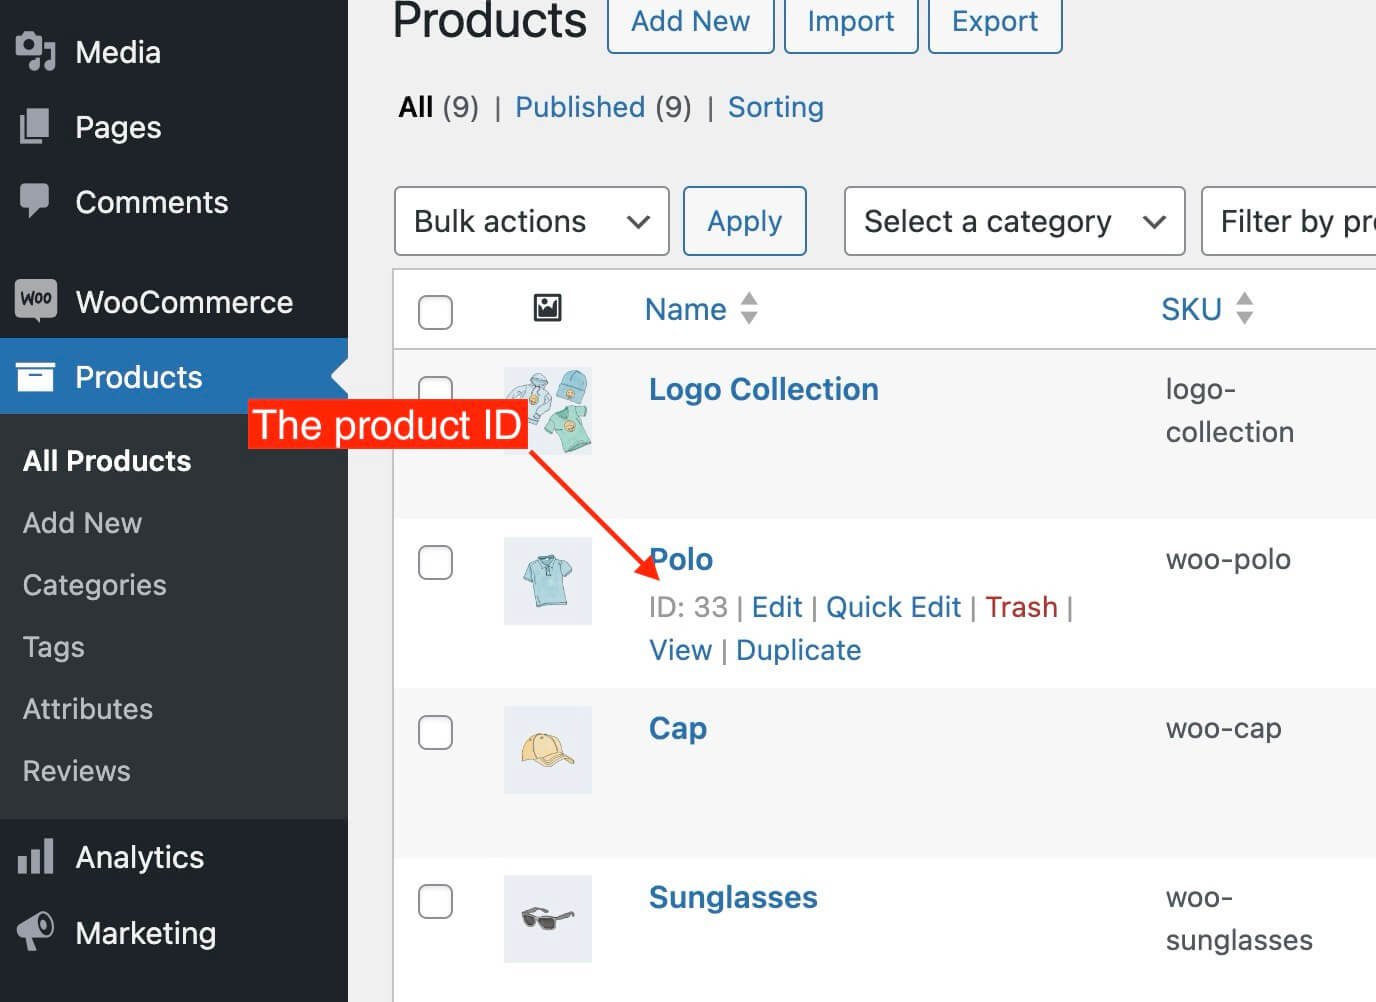Open the Select a category dropdown
Viewport: 1376px width, 1002px height.
pyautogui.click(x=1015, y=221)
